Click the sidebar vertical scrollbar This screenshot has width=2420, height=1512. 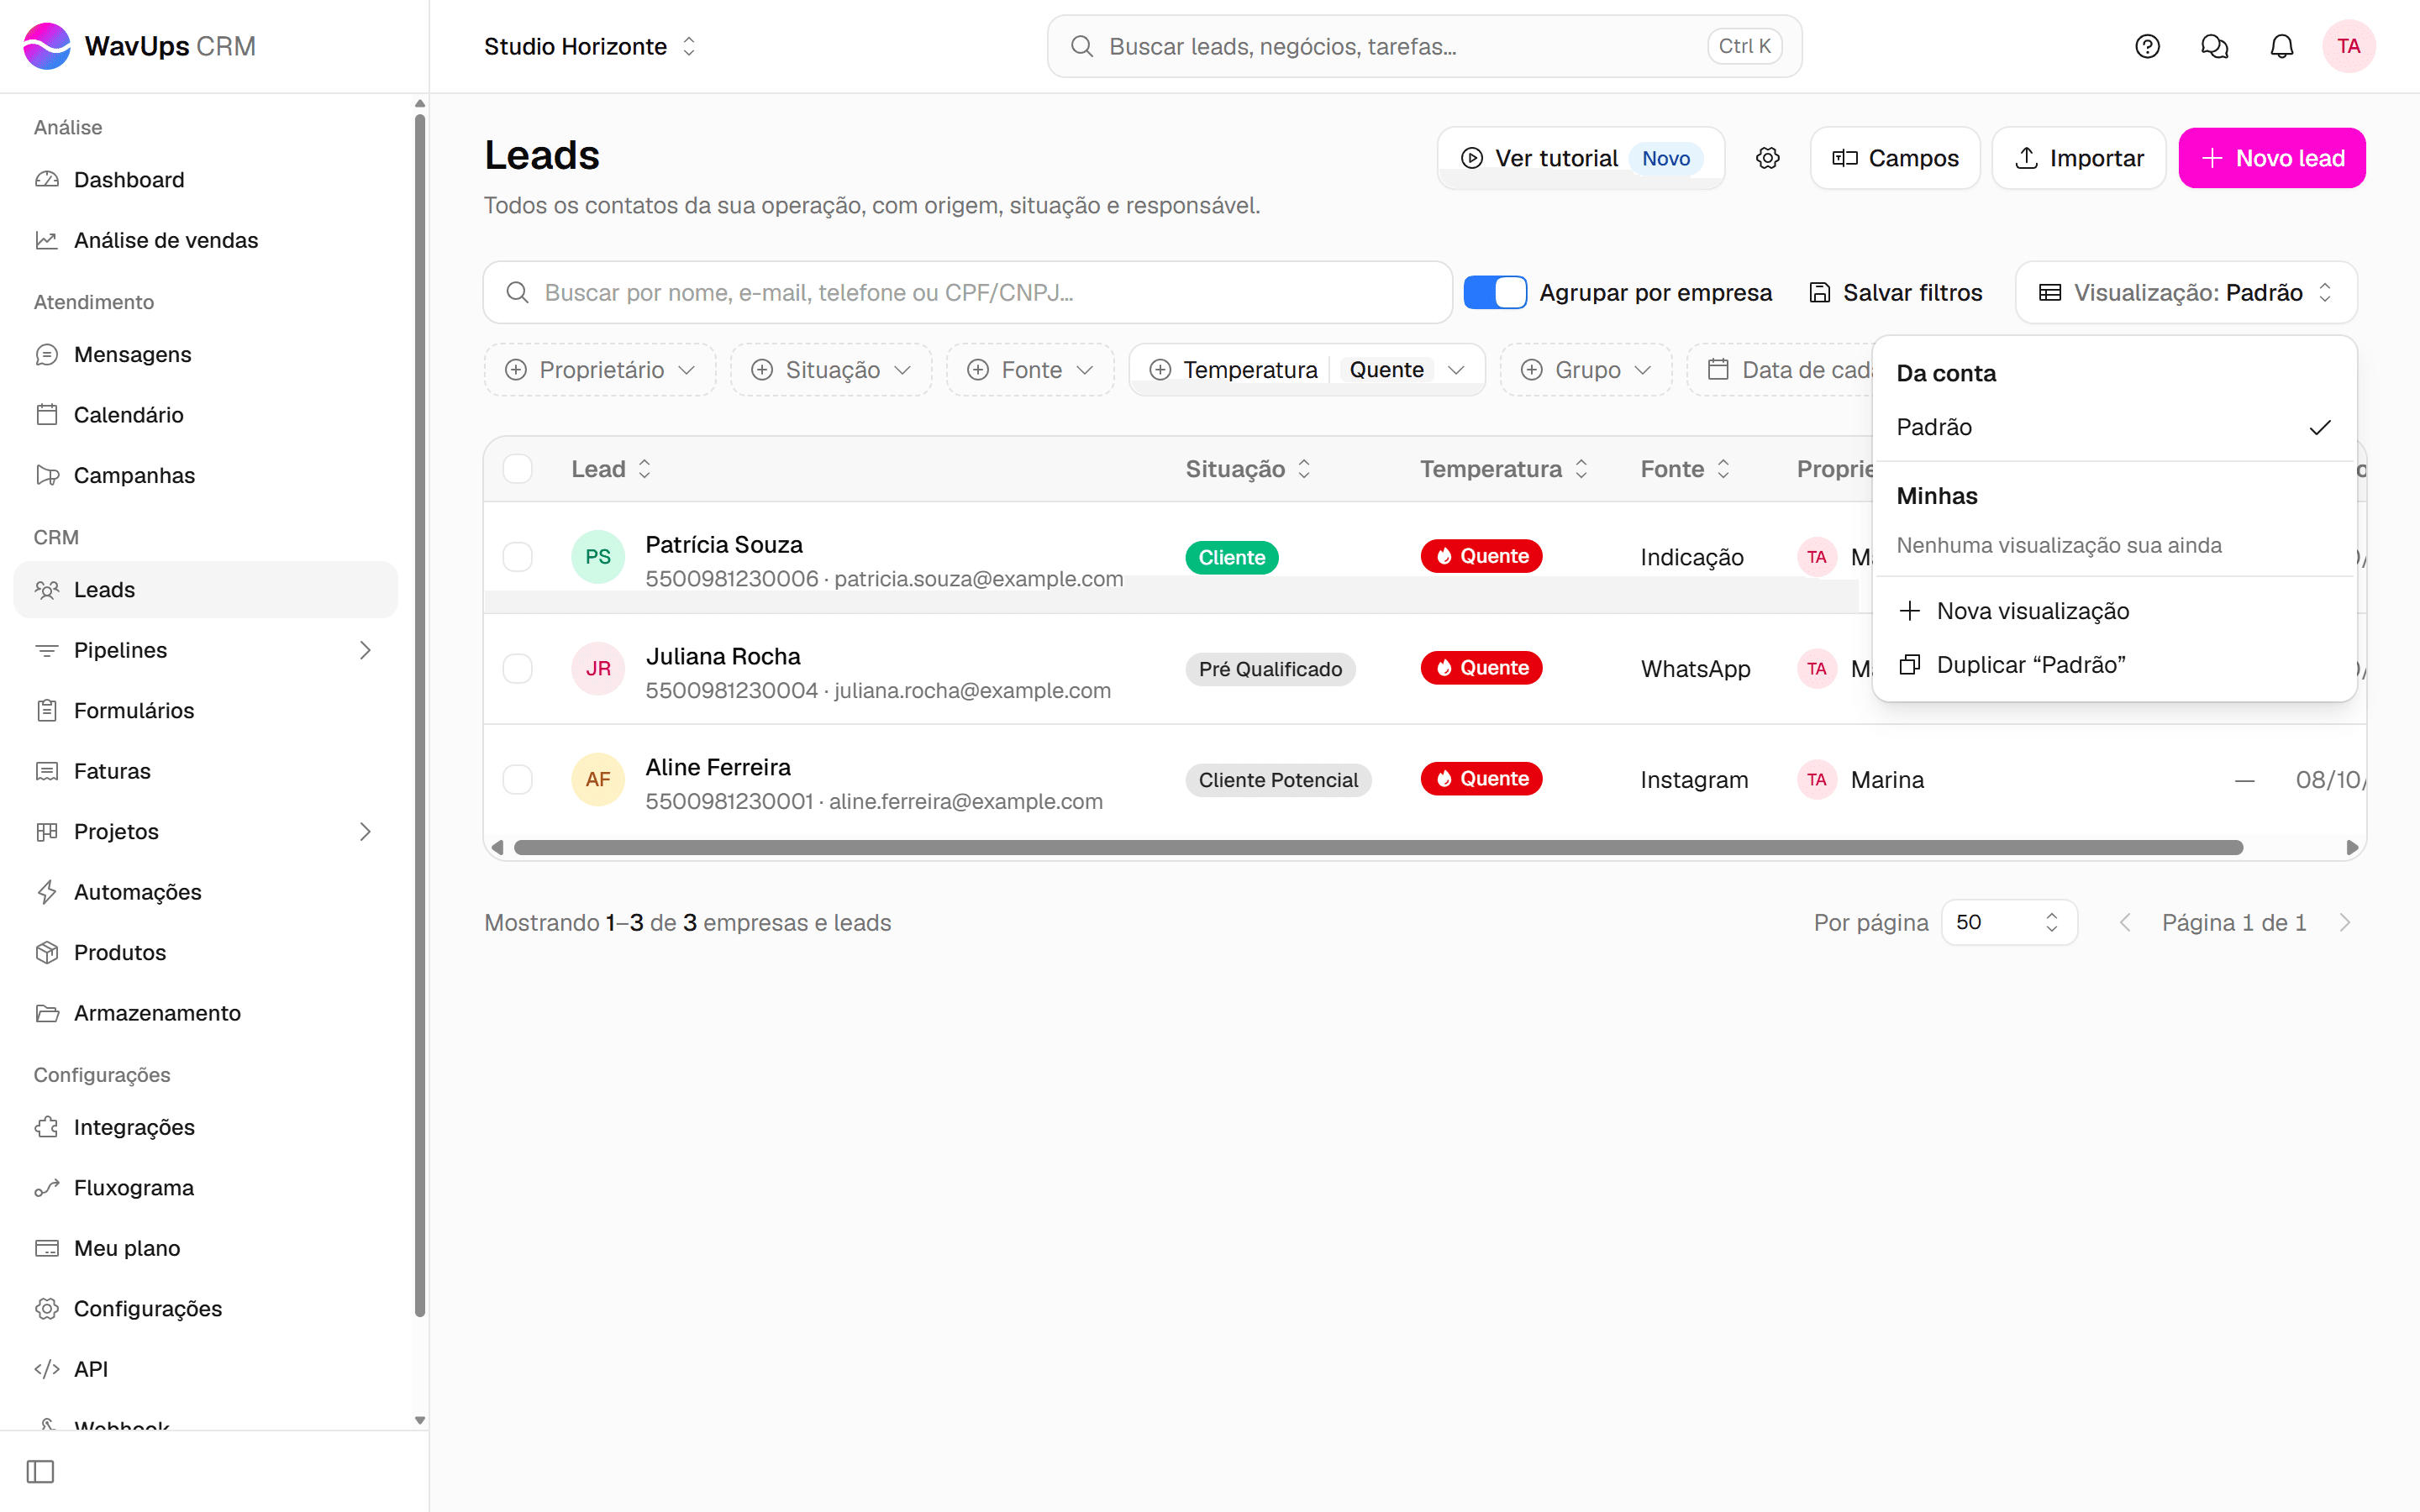pyautogui.click(x=420, y=715)
